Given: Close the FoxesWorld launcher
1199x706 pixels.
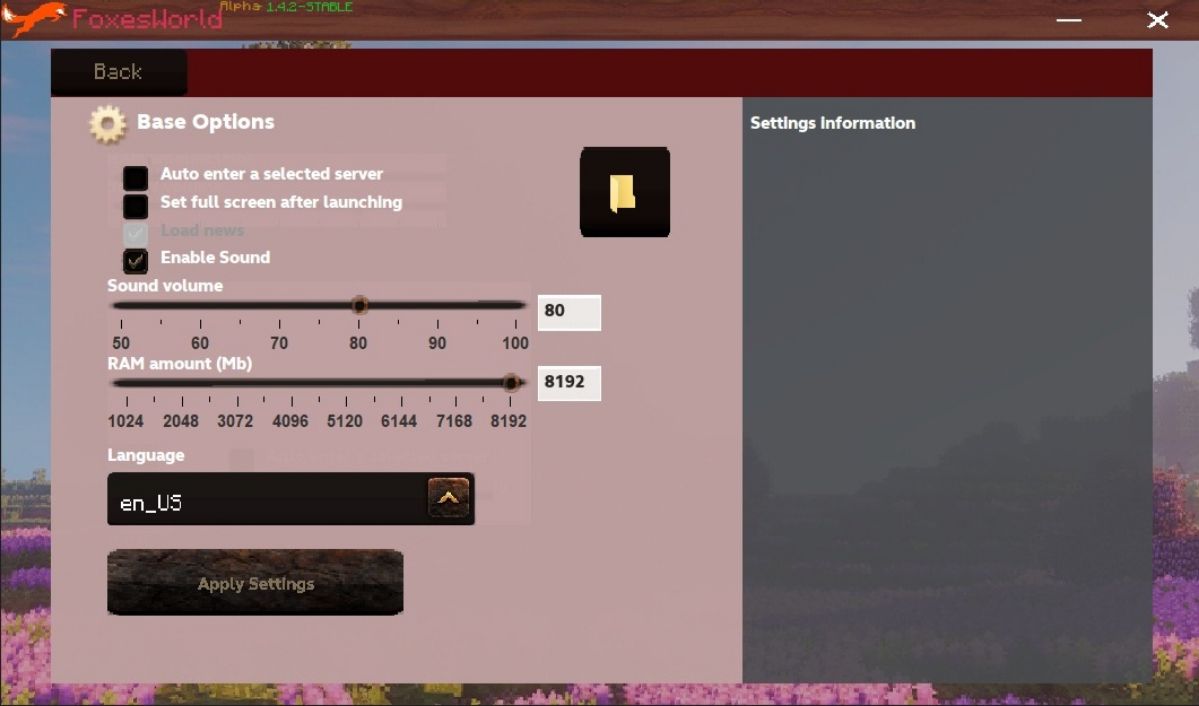Looking at the screenshot, I should pyautogui.click(x=1157, y=20).
